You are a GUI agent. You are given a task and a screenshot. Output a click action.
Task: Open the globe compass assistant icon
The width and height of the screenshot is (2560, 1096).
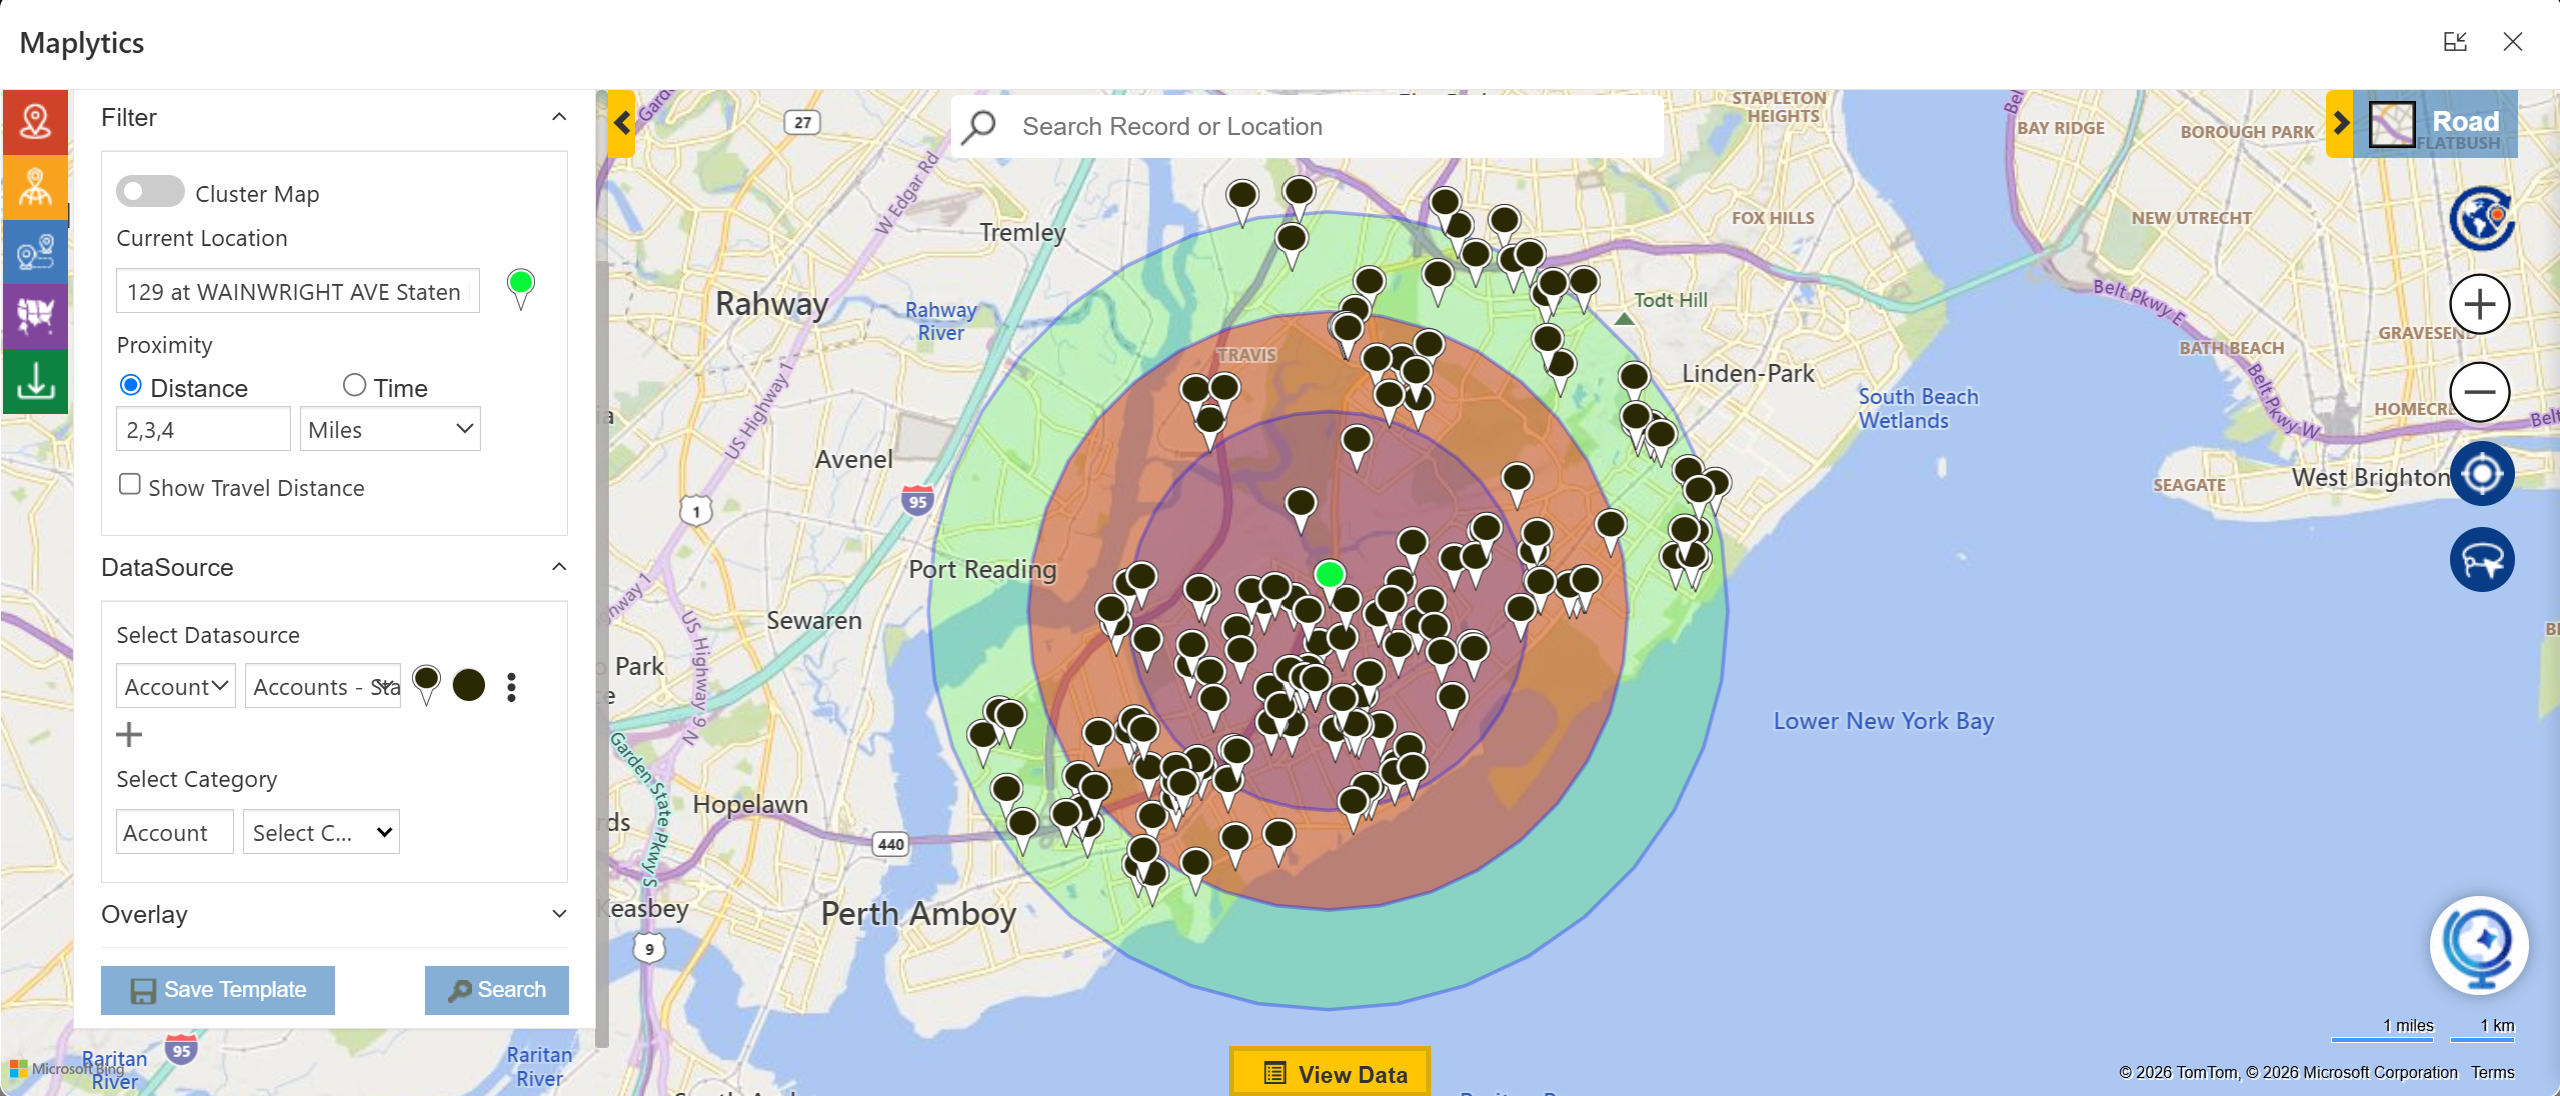(2479, 945)
